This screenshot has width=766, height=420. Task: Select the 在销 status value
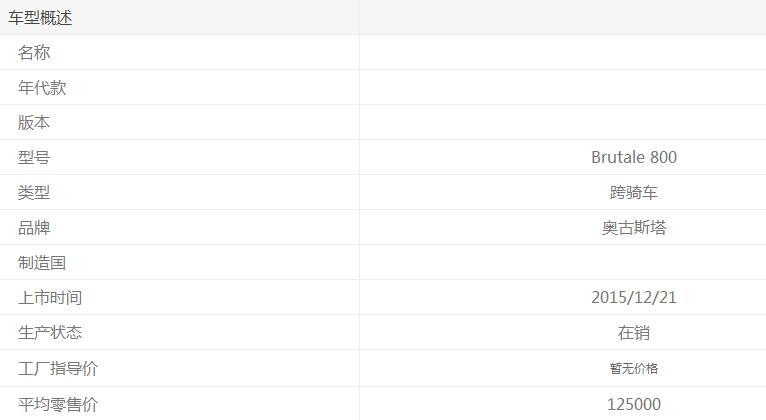[x=633, y=333]
